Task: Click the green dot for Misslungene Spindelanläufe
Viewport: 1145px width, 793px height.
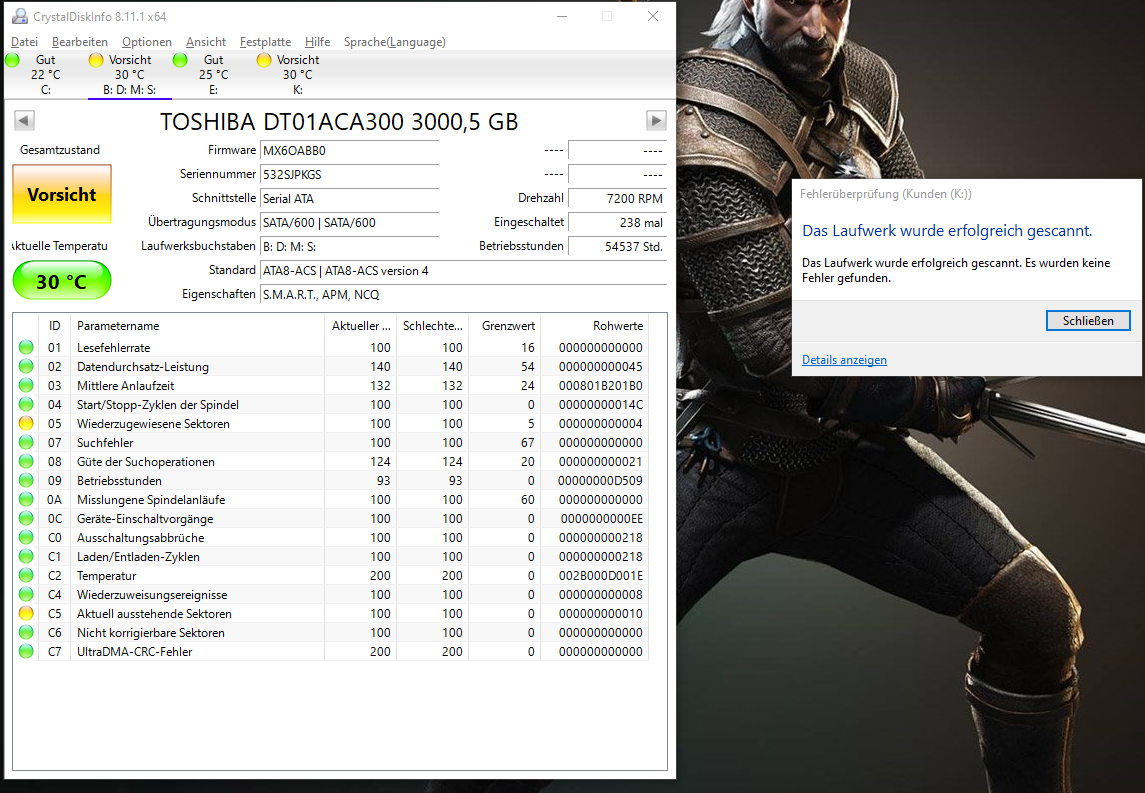Action: [26, 499]
